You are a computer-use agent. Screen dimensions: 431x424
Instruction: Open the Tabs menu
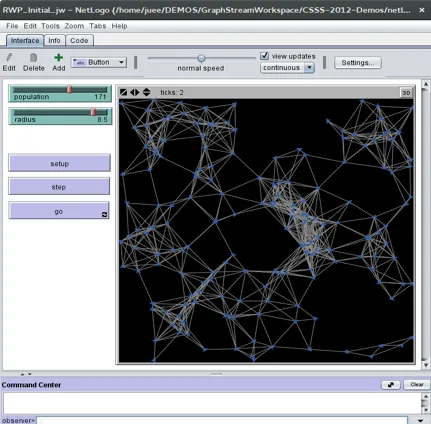(x=98, y=26)
